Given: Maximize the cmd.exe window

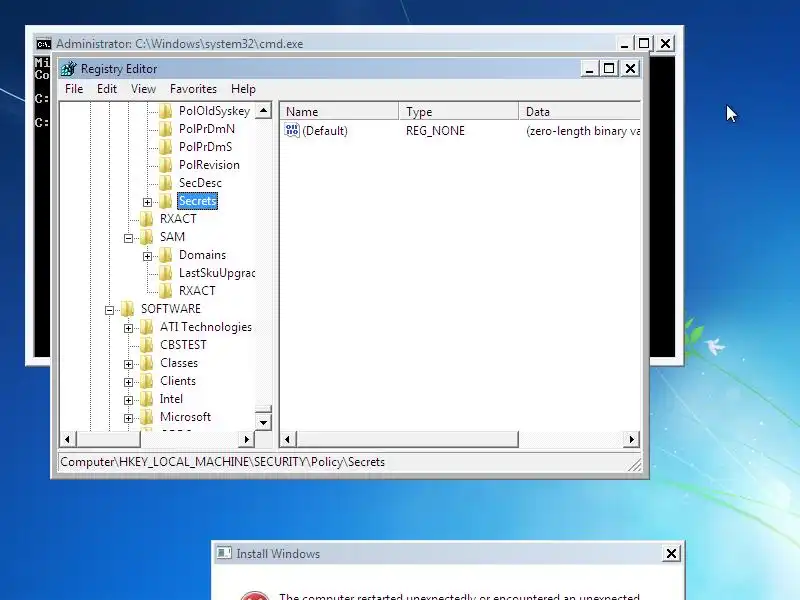Looking at the screenshot, I should (x=644, y=43).
